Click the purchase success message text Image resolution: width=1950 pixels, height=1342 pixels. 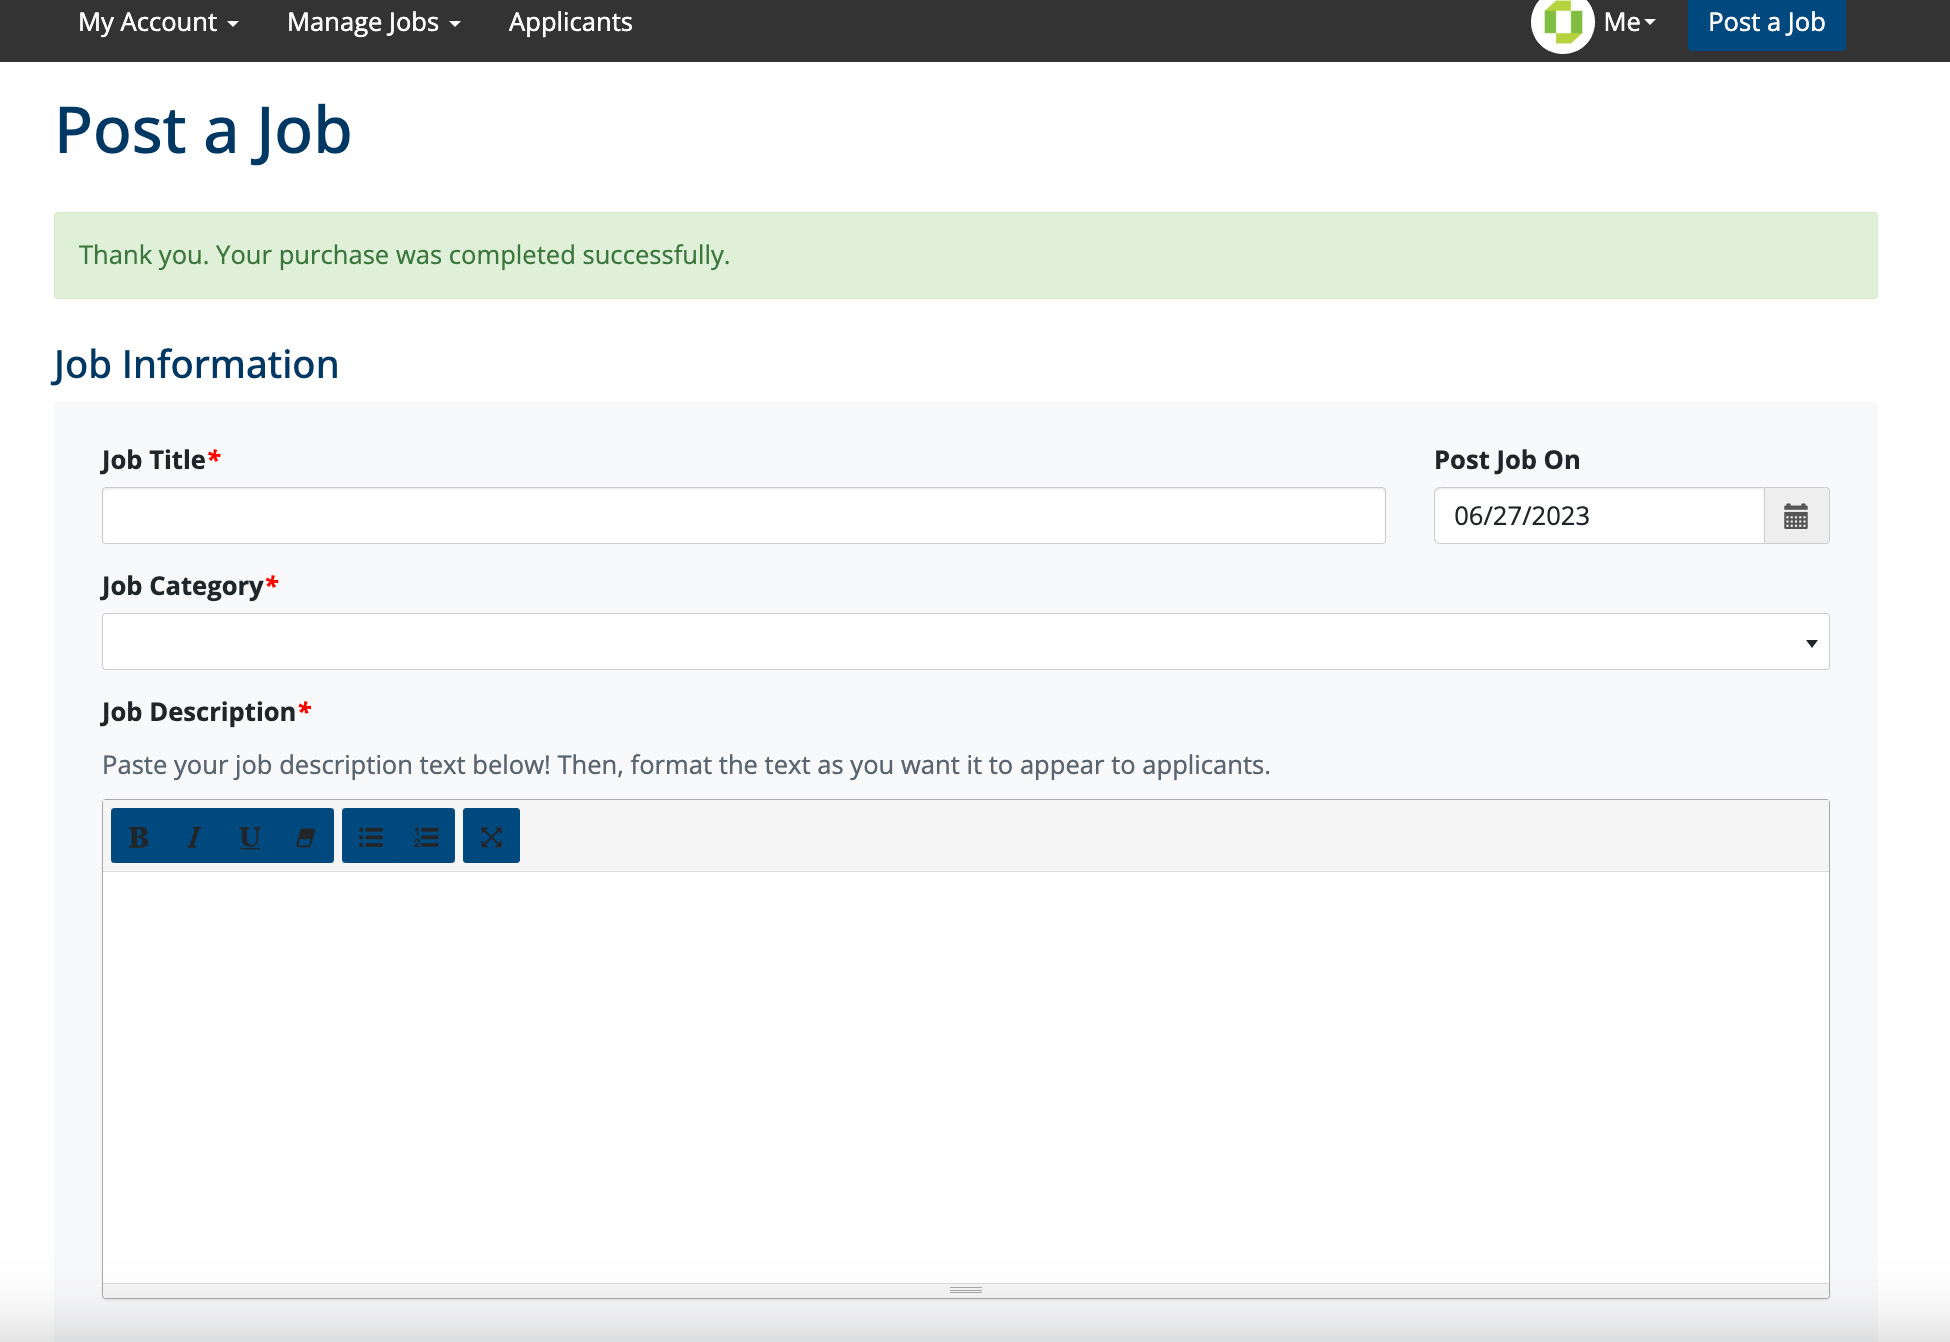coord(404,255)
